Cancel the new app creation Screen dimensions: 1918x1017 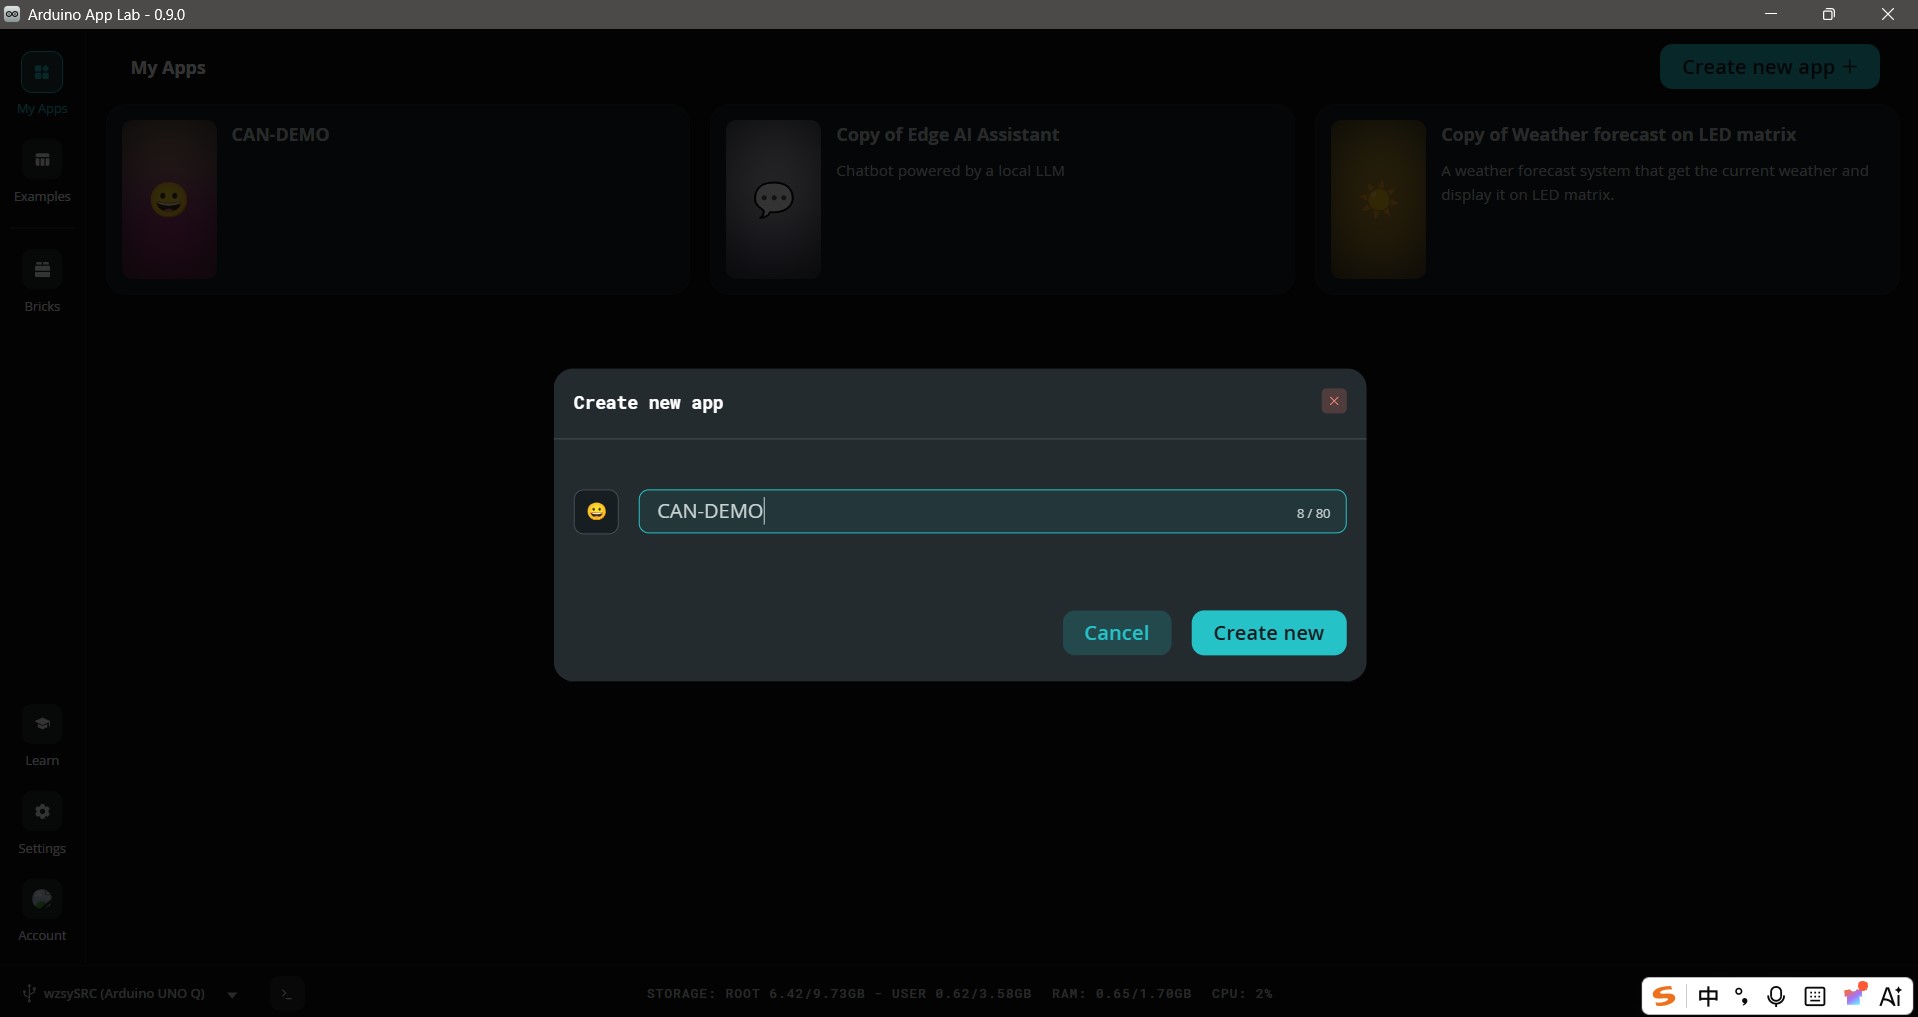(x=1117, y=633)
